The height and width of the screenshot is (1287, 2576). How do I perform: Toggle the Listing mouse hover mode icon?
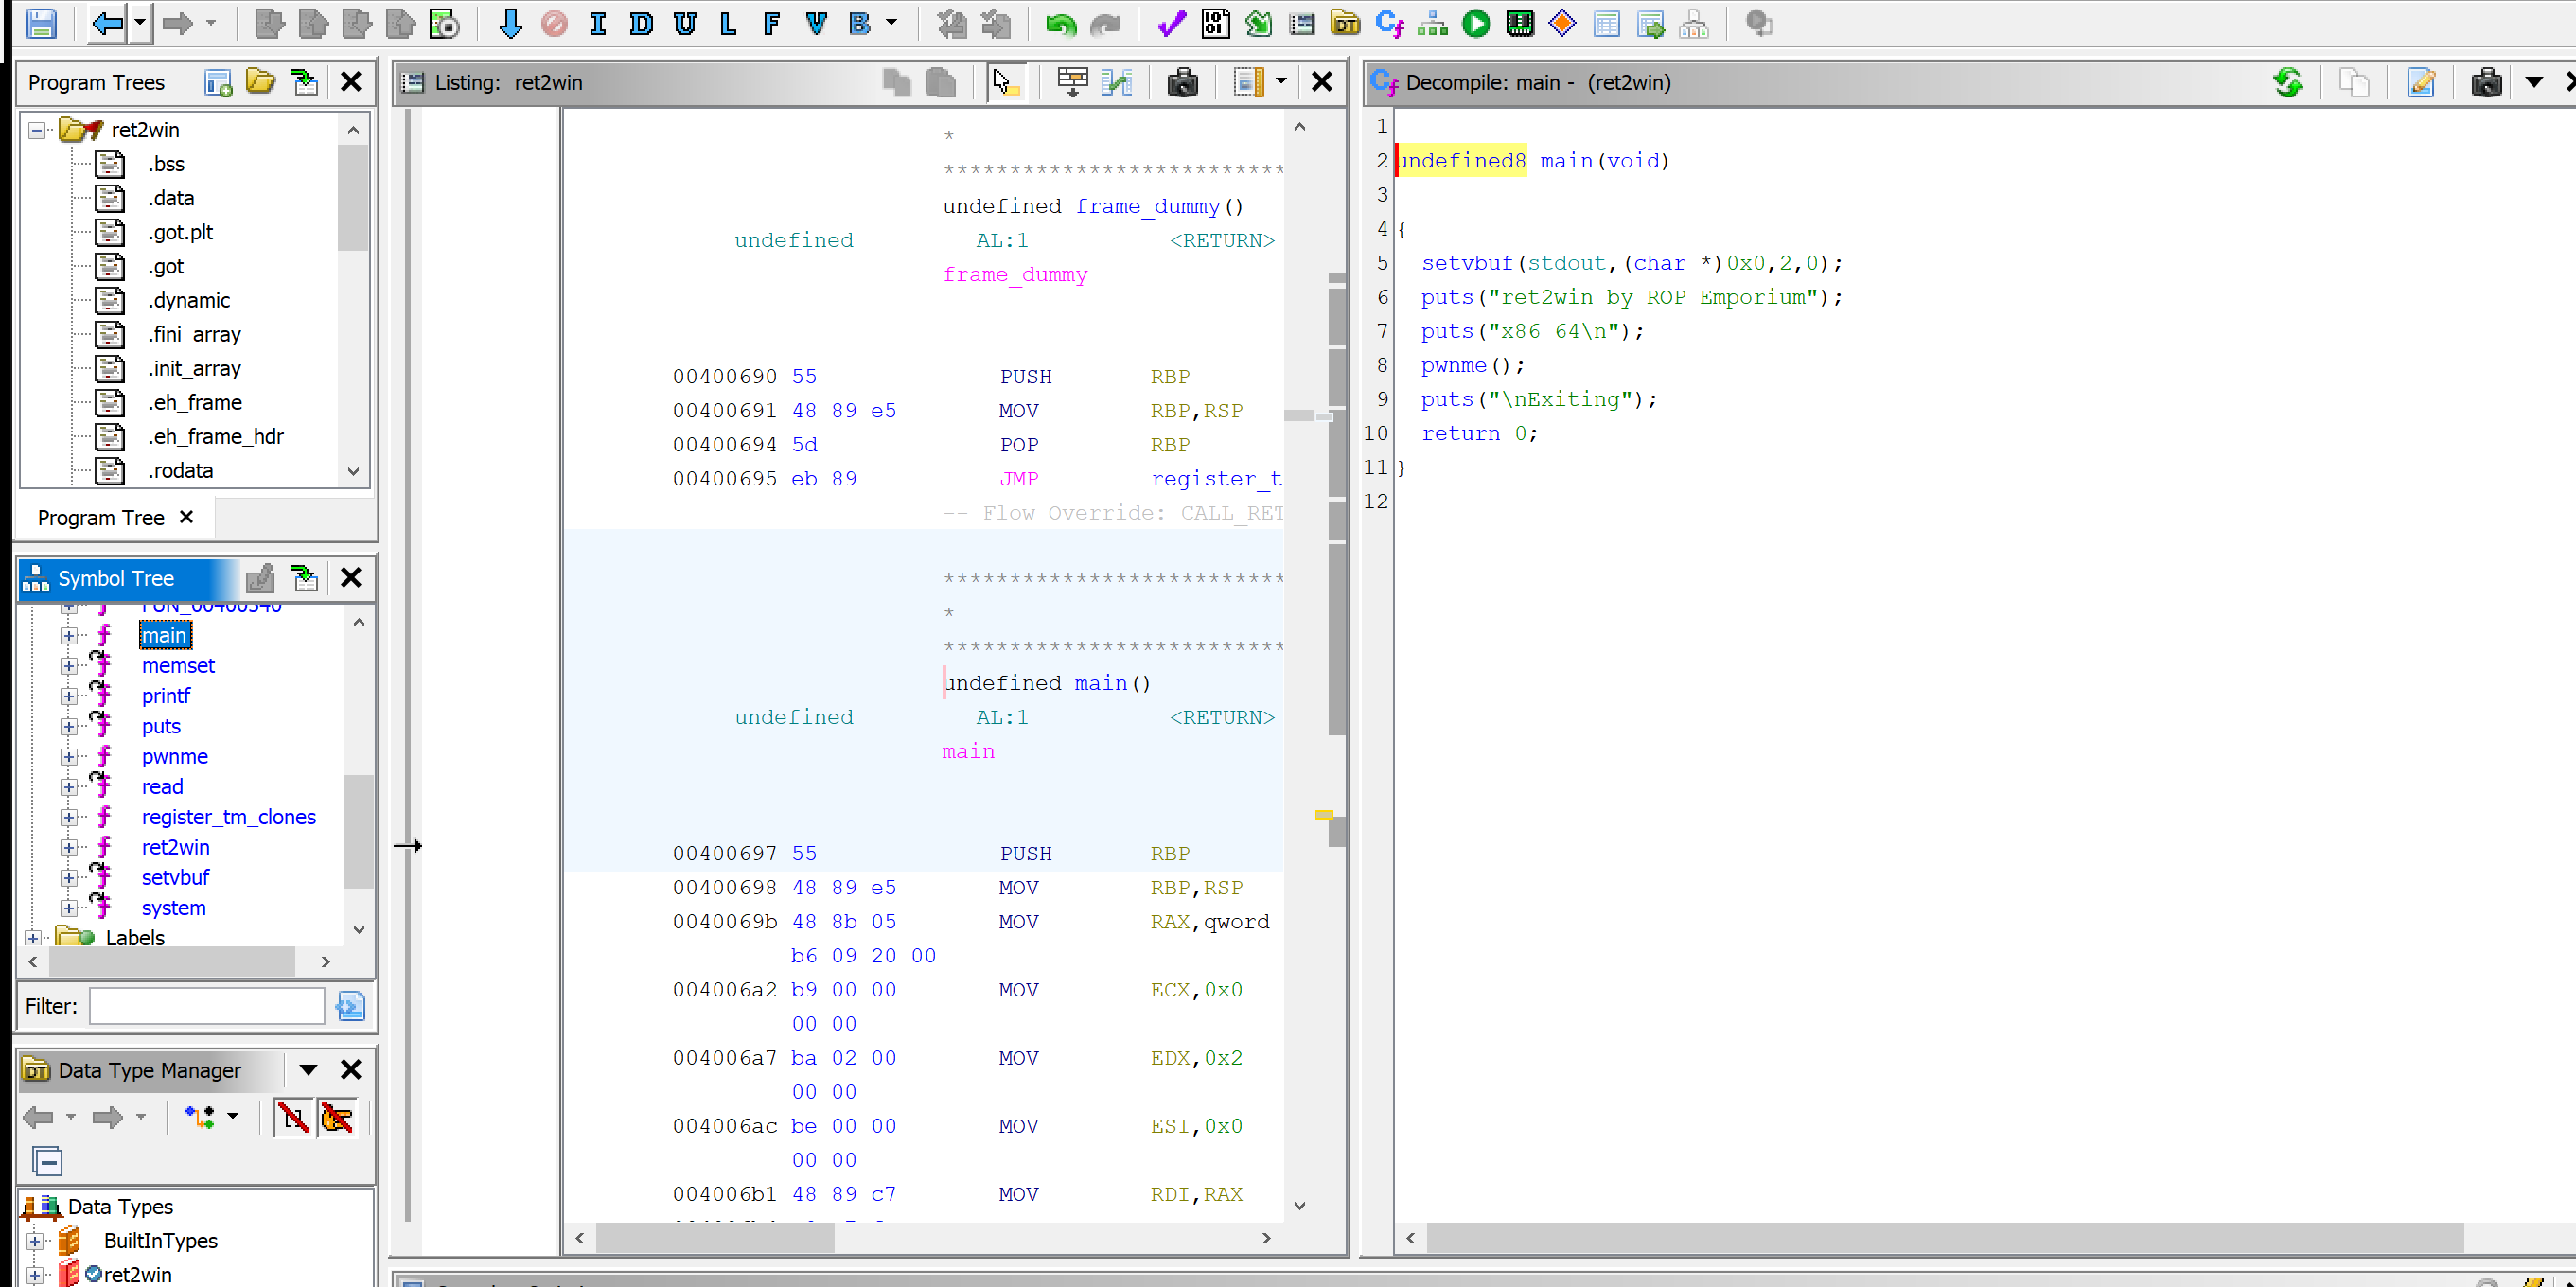tap(1005, 82)
